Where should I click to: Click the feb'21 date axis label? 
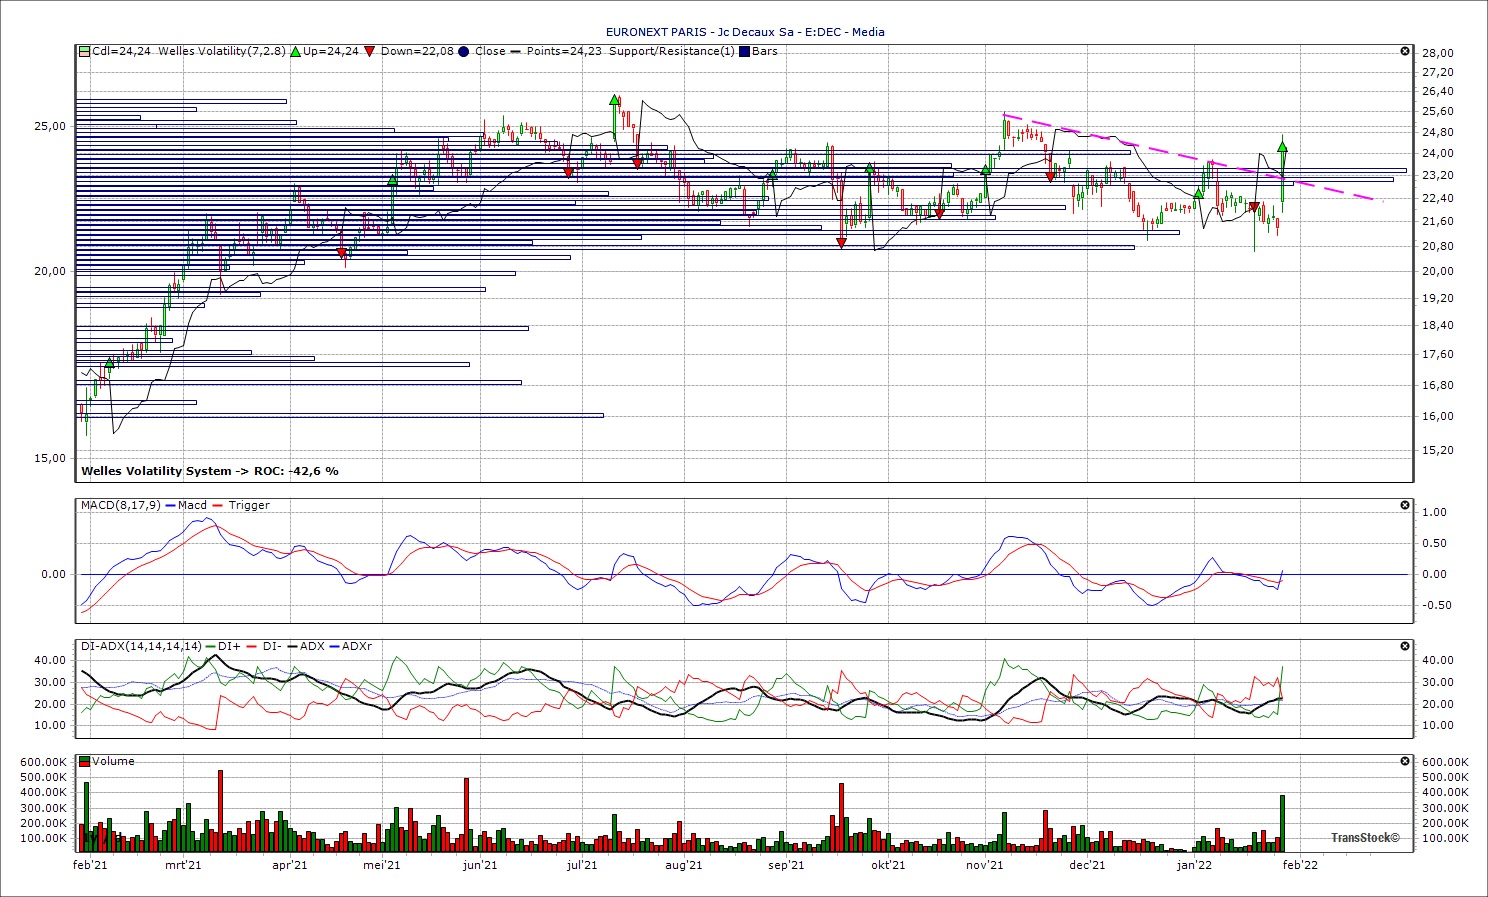pyautogui.click(x=90, y=865)
